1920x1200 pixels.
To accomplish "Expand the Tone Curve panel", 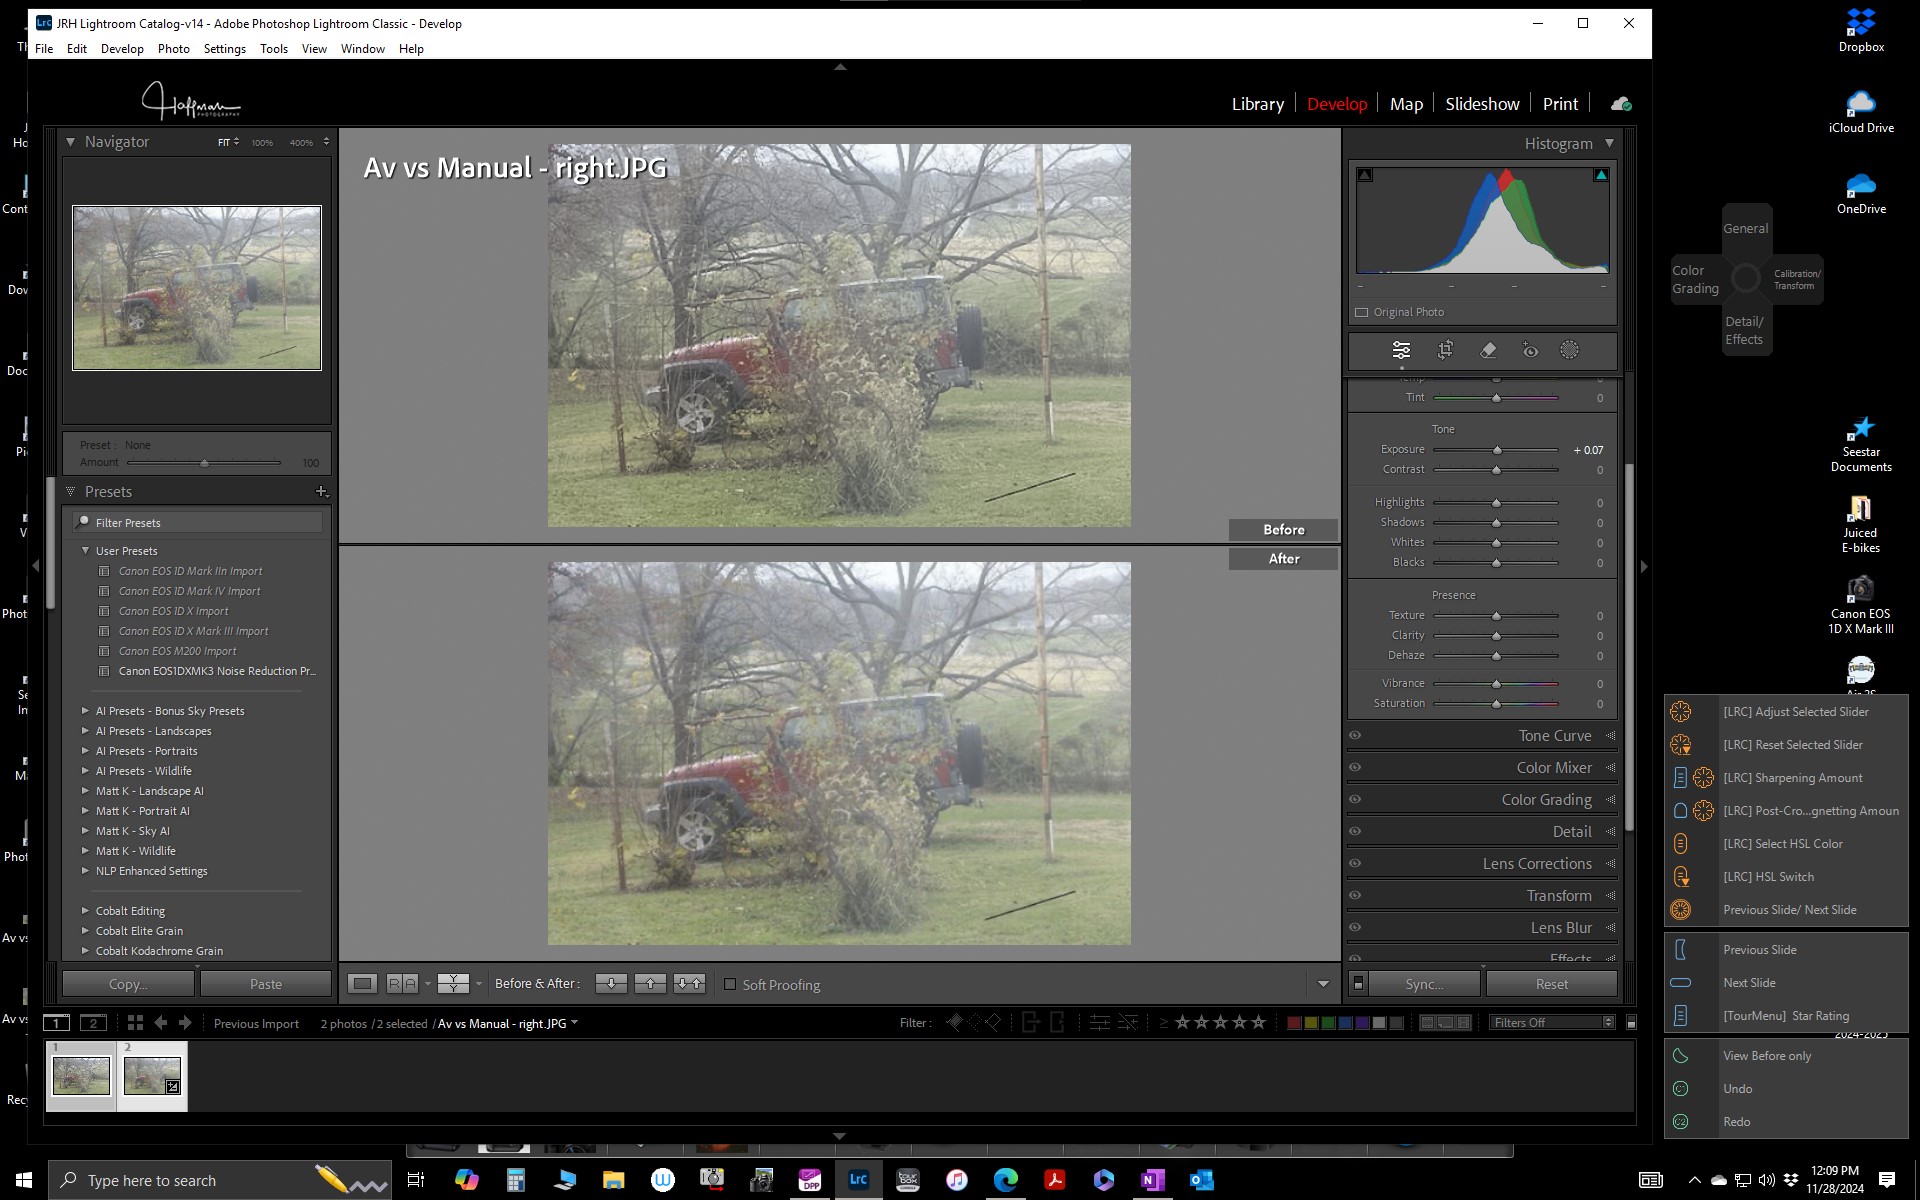I will coord(1555,735).
